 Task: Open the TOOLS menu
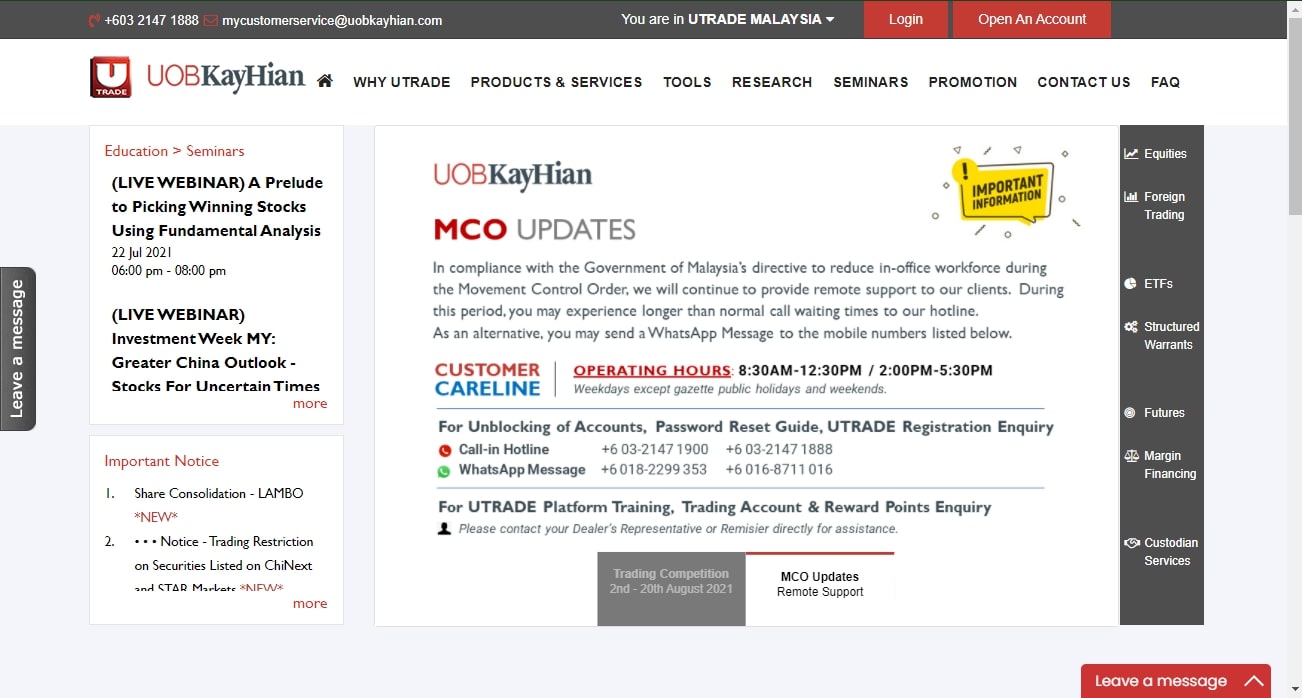(688, 82)
